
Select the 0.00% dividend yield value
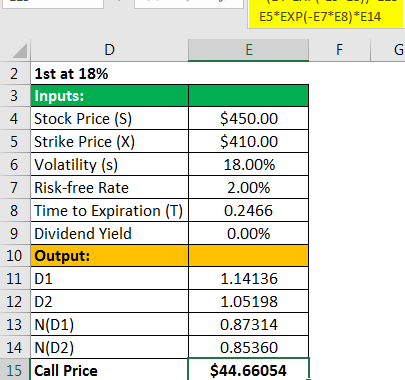(x=249, y=233)
